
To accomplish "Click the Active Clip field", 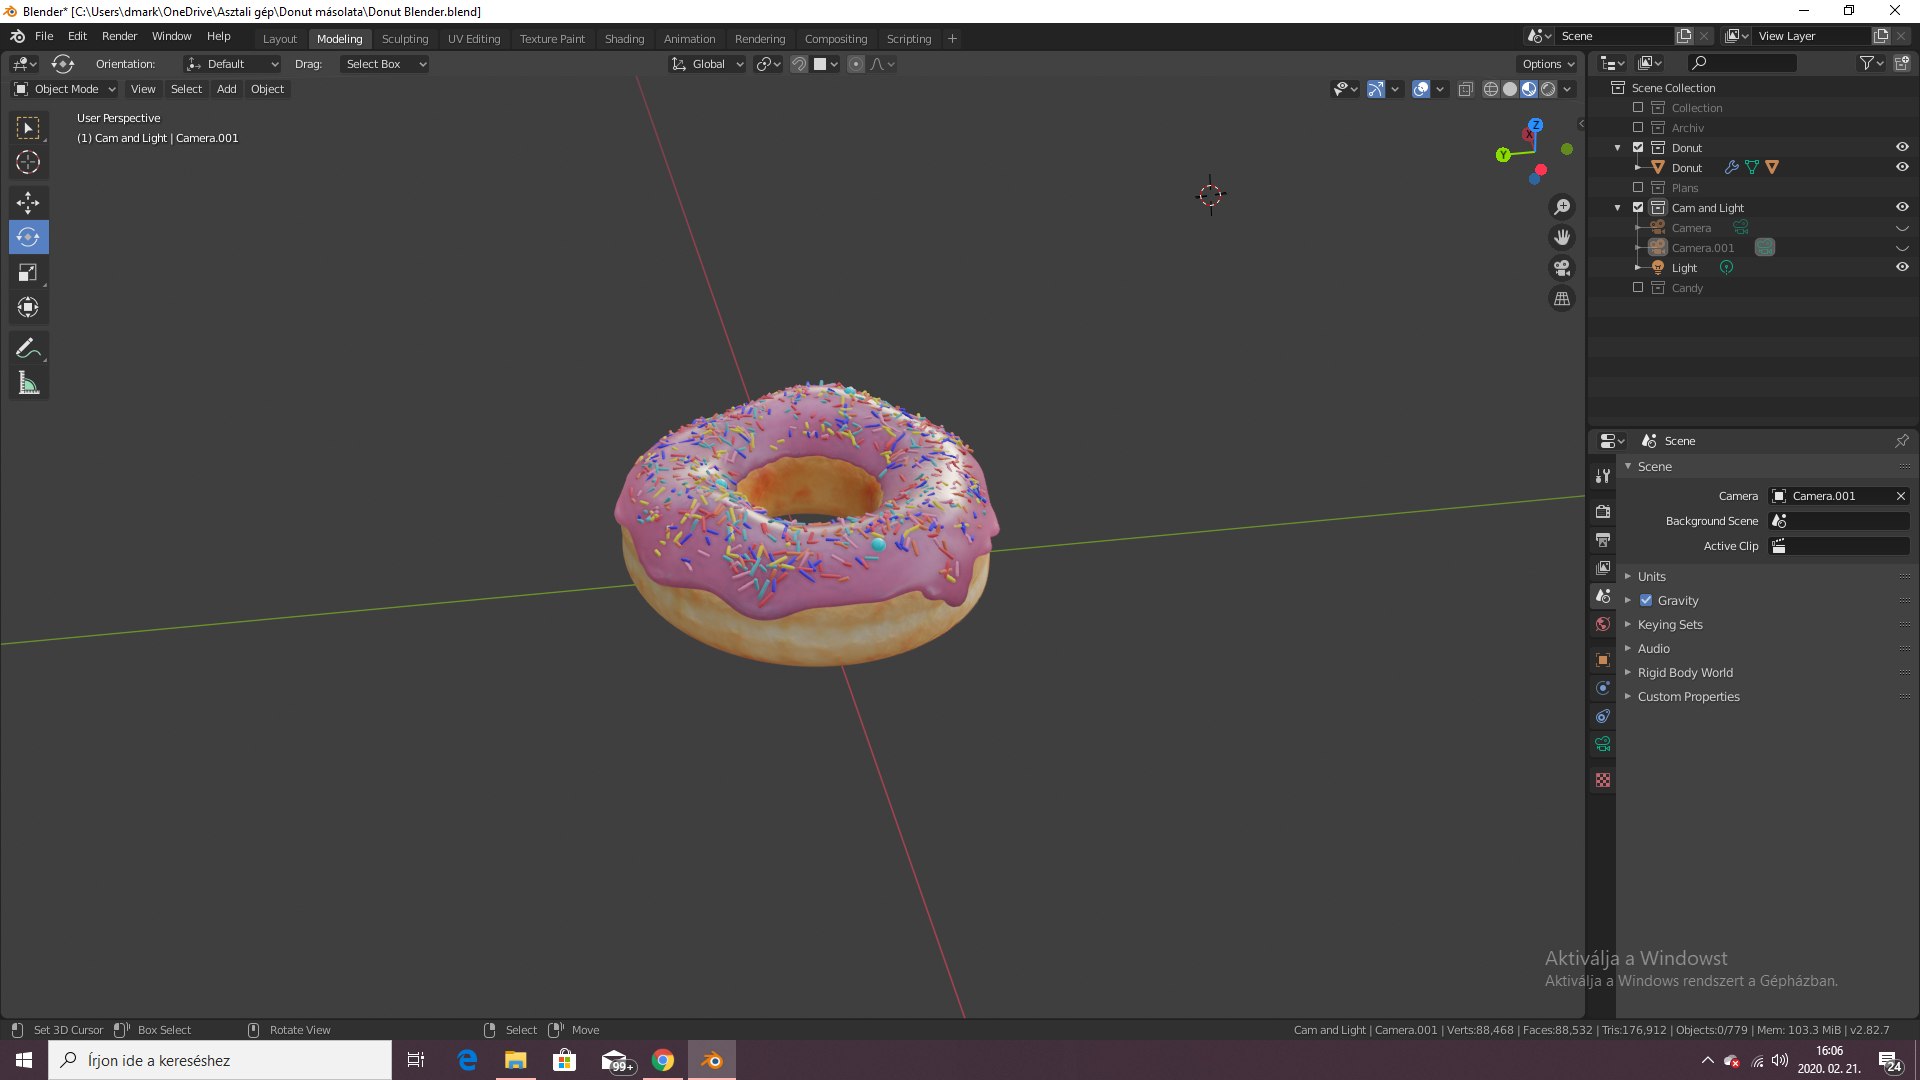I will tap(1839, 546).
